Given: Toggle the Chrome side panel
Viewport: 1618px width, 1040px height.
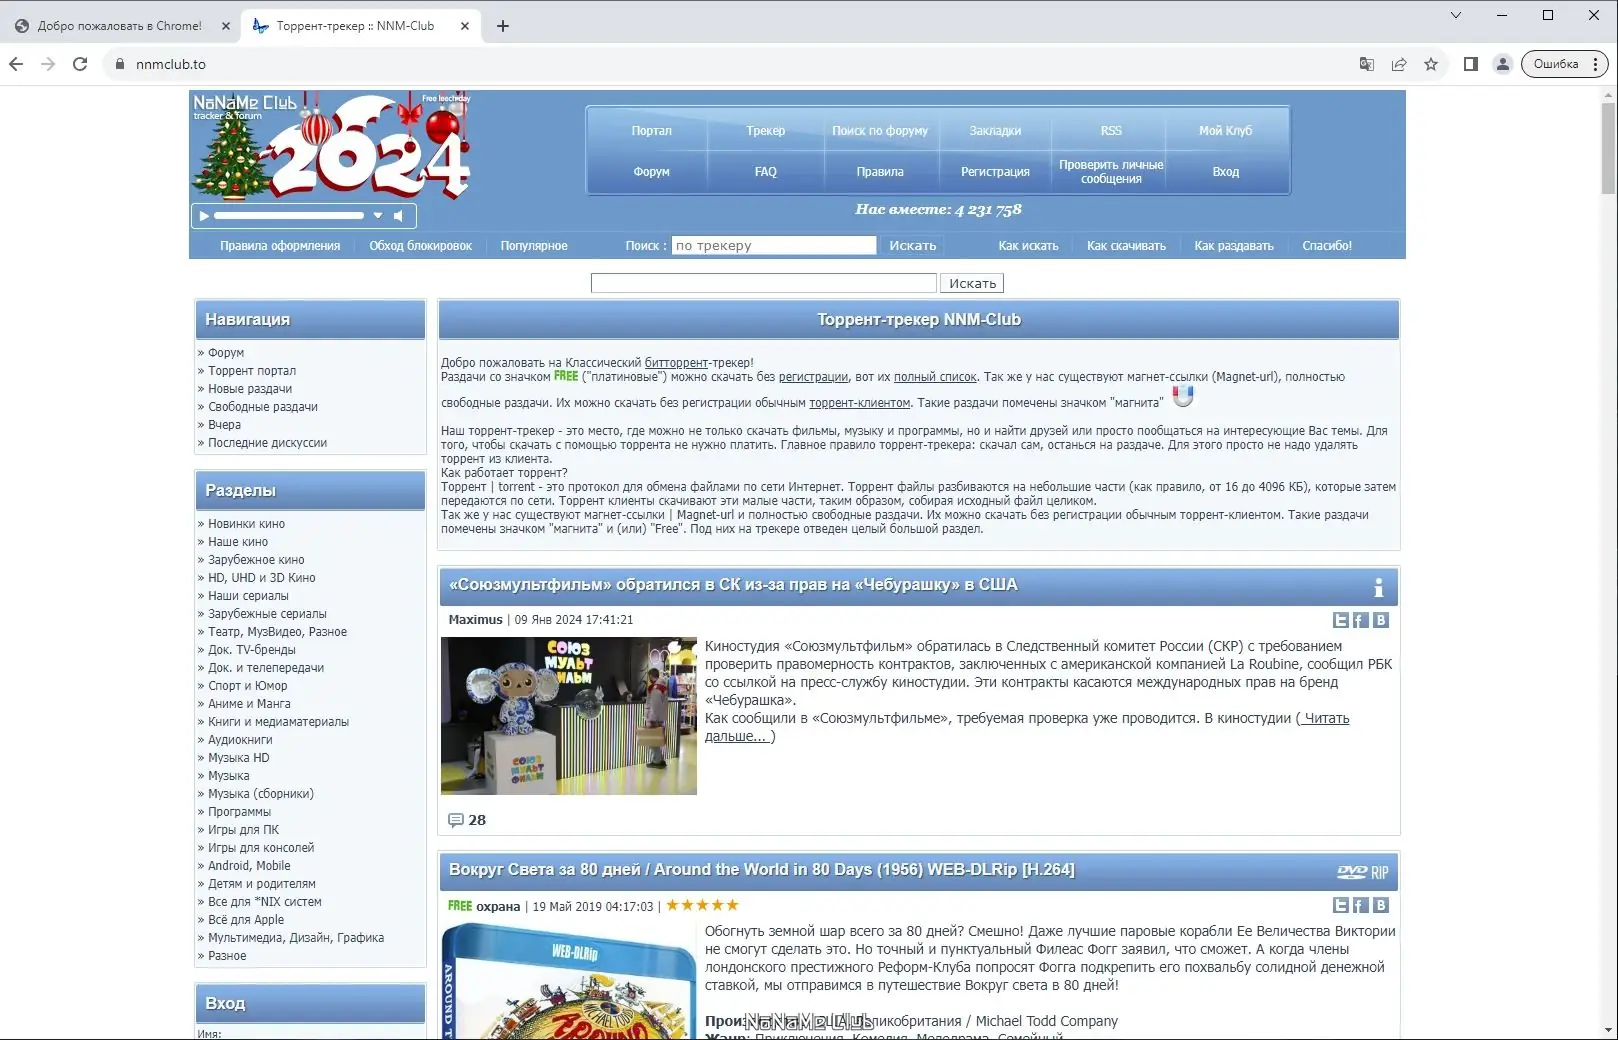Looking at the screenshot, I should [1471, 64].
